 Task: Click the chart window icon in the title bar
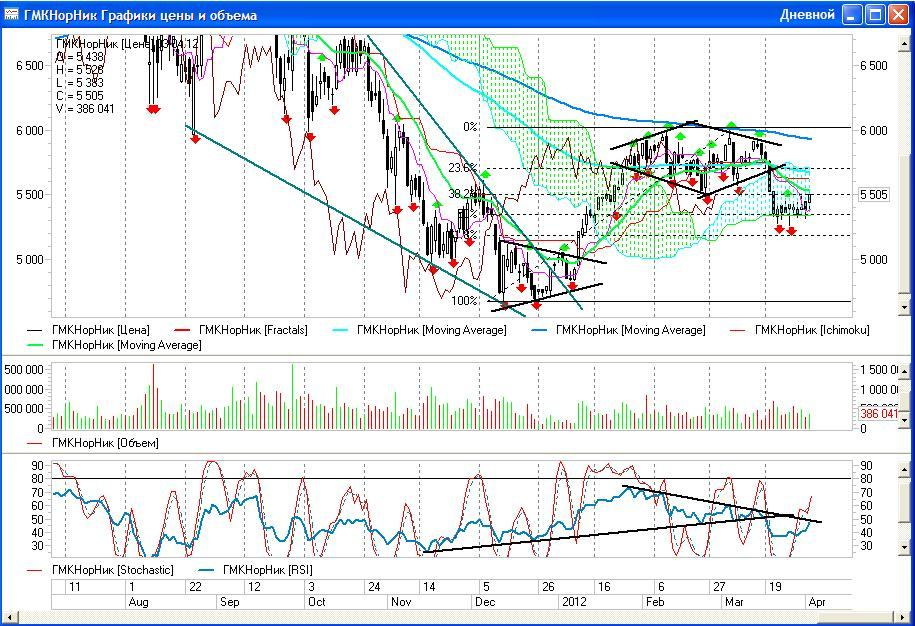coord(11,14)
